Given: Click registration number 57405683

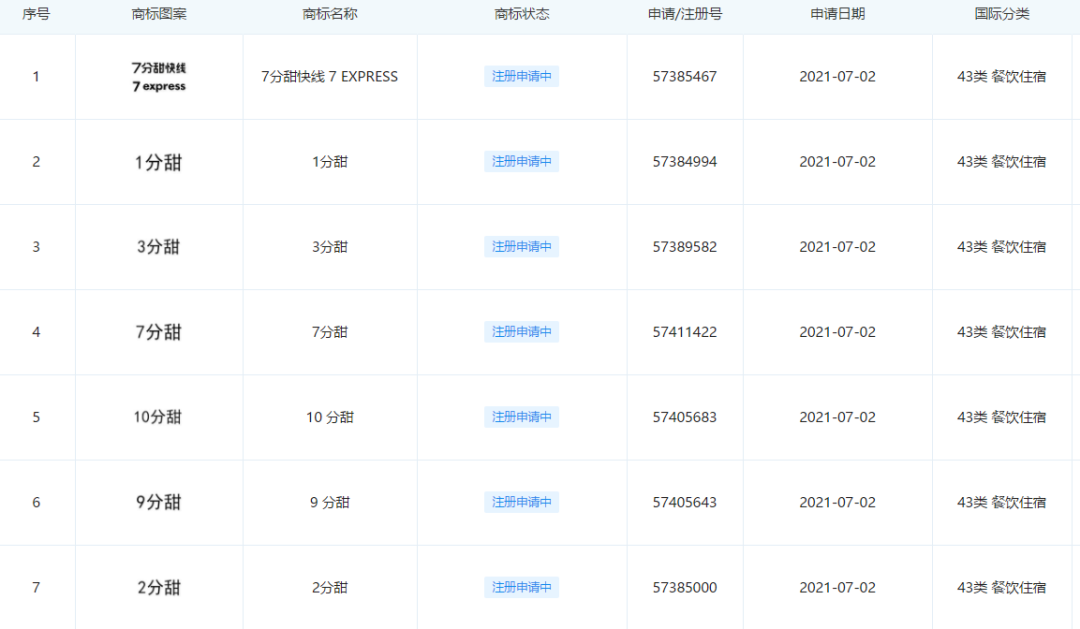Looking at the screenshot, I should click(685, 417).
